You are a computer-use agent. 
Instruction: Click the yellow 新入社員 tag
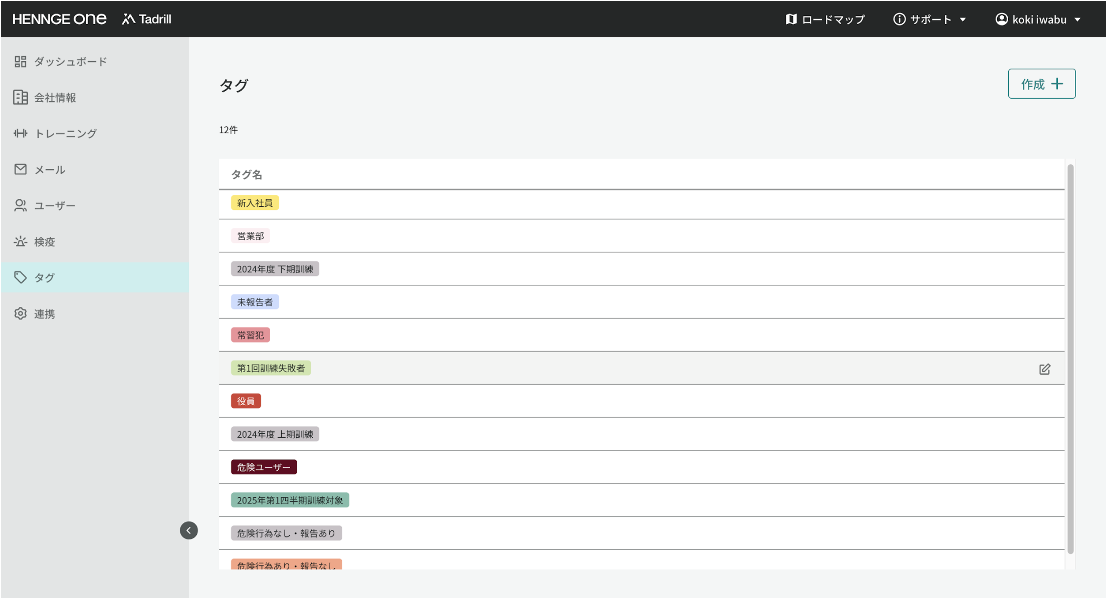coord(255,203)
